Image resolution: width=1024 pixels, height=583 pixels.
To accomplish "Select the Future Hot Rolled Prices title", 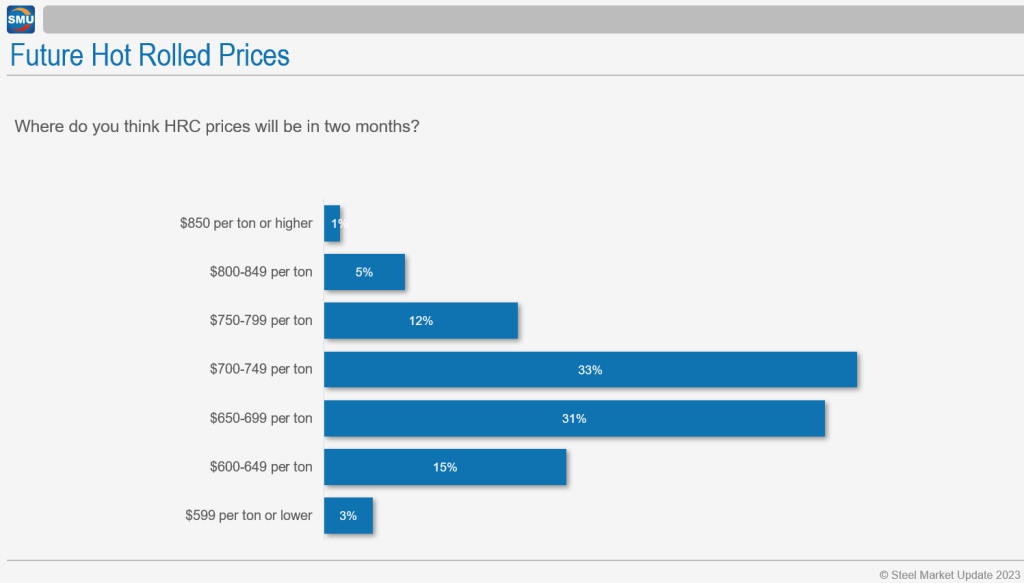I will [150, 55].
